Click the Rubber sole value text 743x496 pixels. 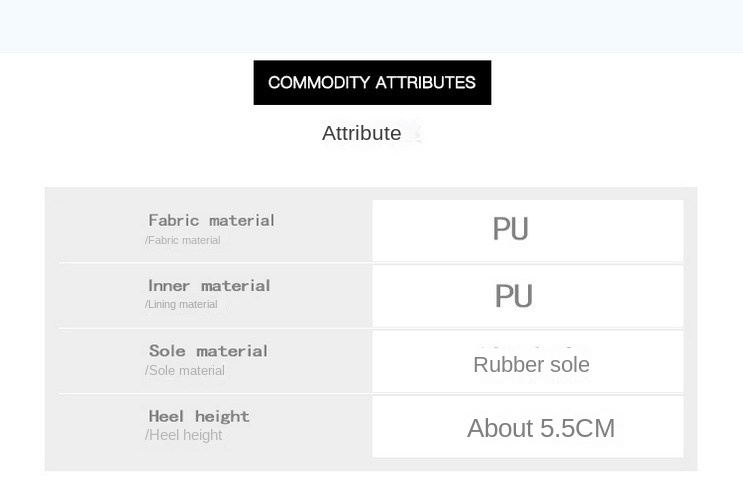[531, 364]
